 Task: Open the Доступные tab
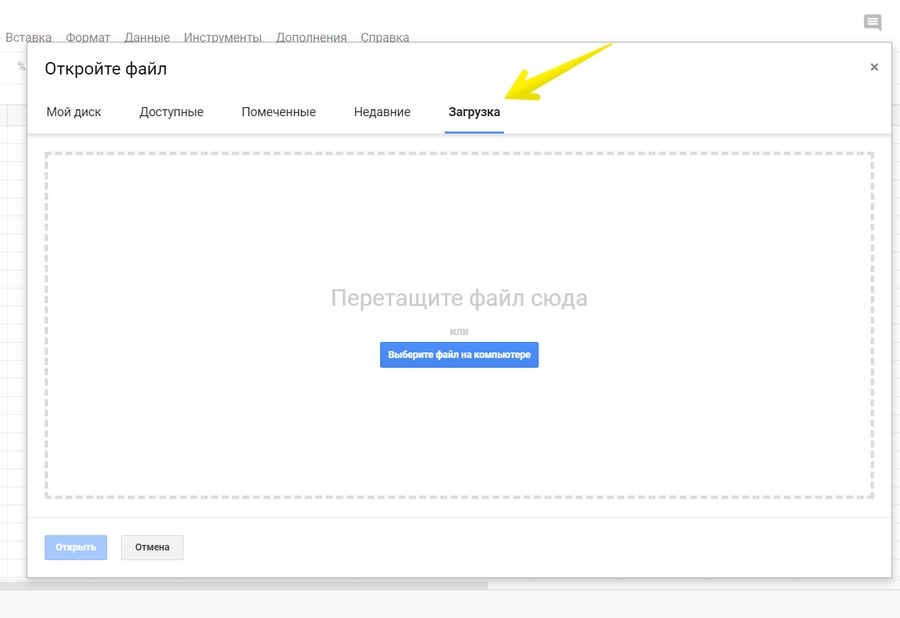pyautogui.click(x=171, y=112)
